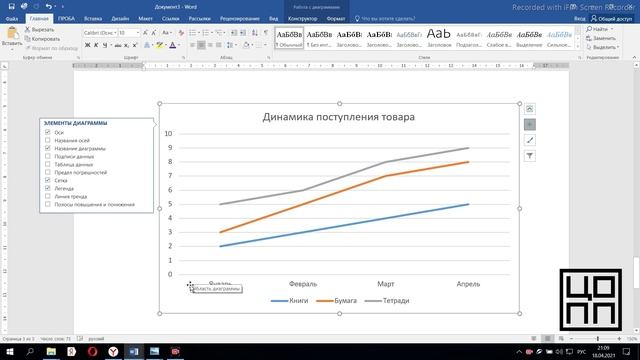The image size is (640, 360).
Task: Apply strikethrough formatting
Action: tap(118, 45)
